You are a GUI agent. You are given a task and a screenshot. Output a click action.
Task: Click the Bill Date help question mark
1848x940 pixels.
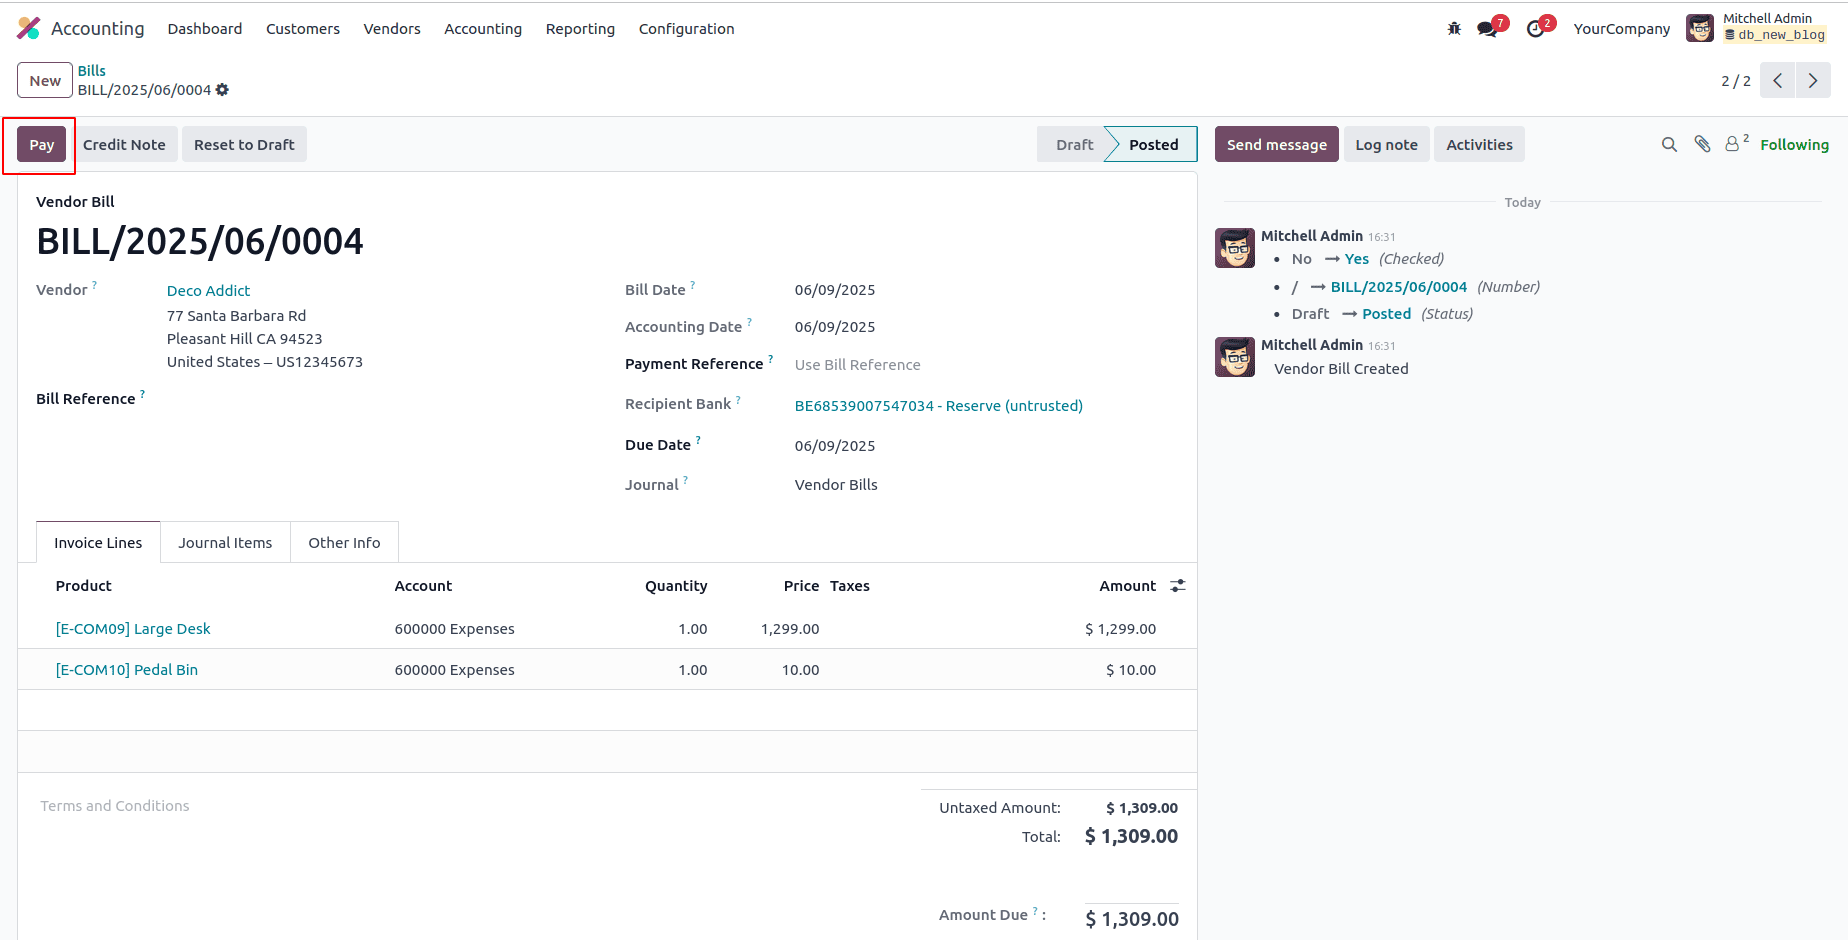tap(693, 285)
